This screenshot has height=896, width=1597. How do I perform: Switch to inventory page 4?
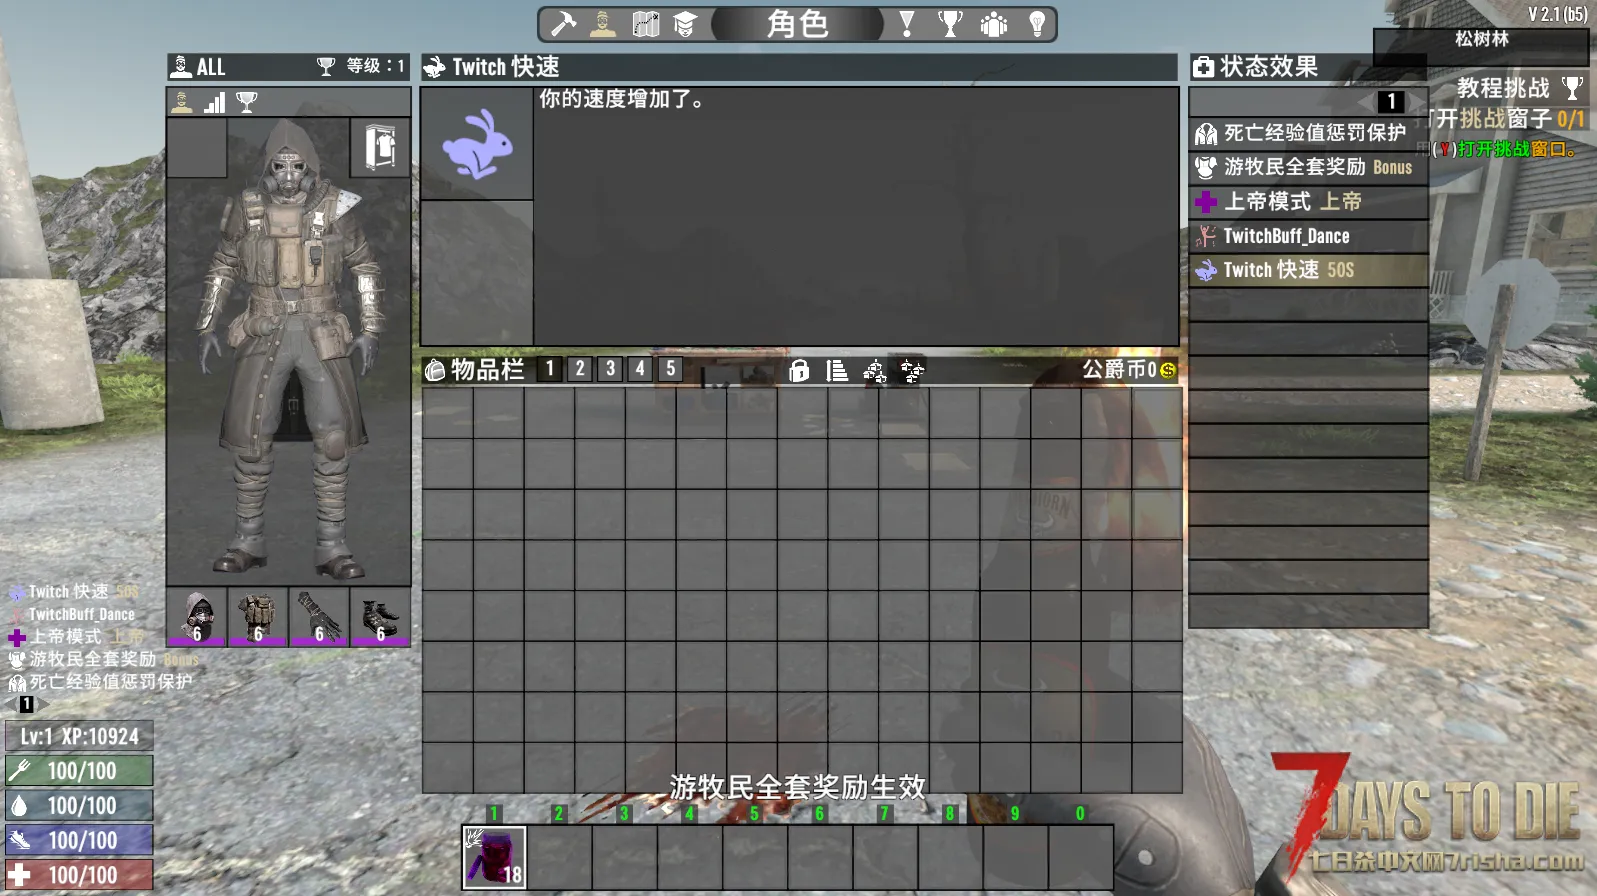(x=640, y=369)
